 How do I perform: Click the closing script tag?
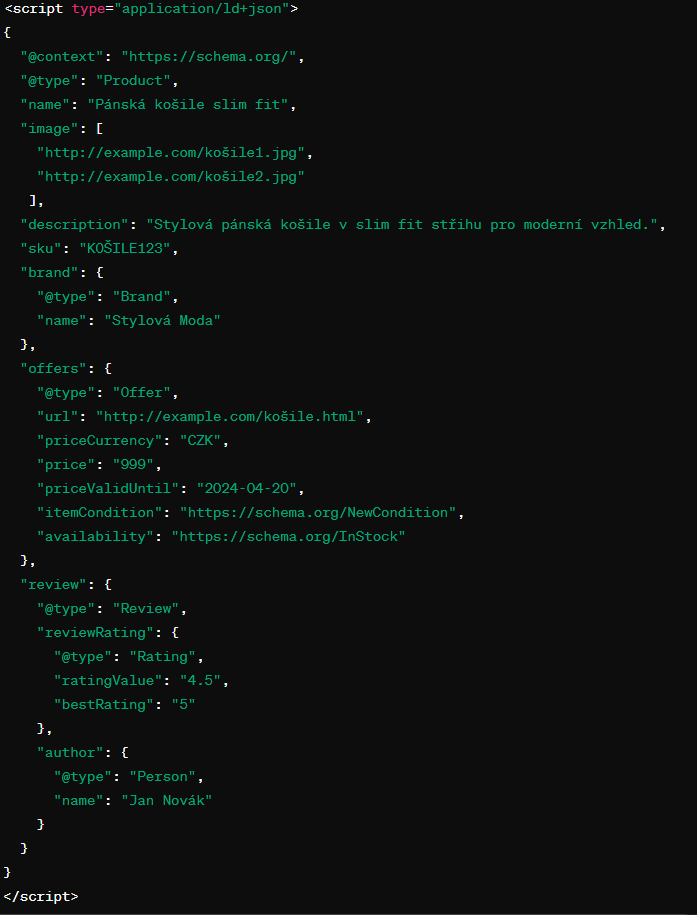point(41,896)
